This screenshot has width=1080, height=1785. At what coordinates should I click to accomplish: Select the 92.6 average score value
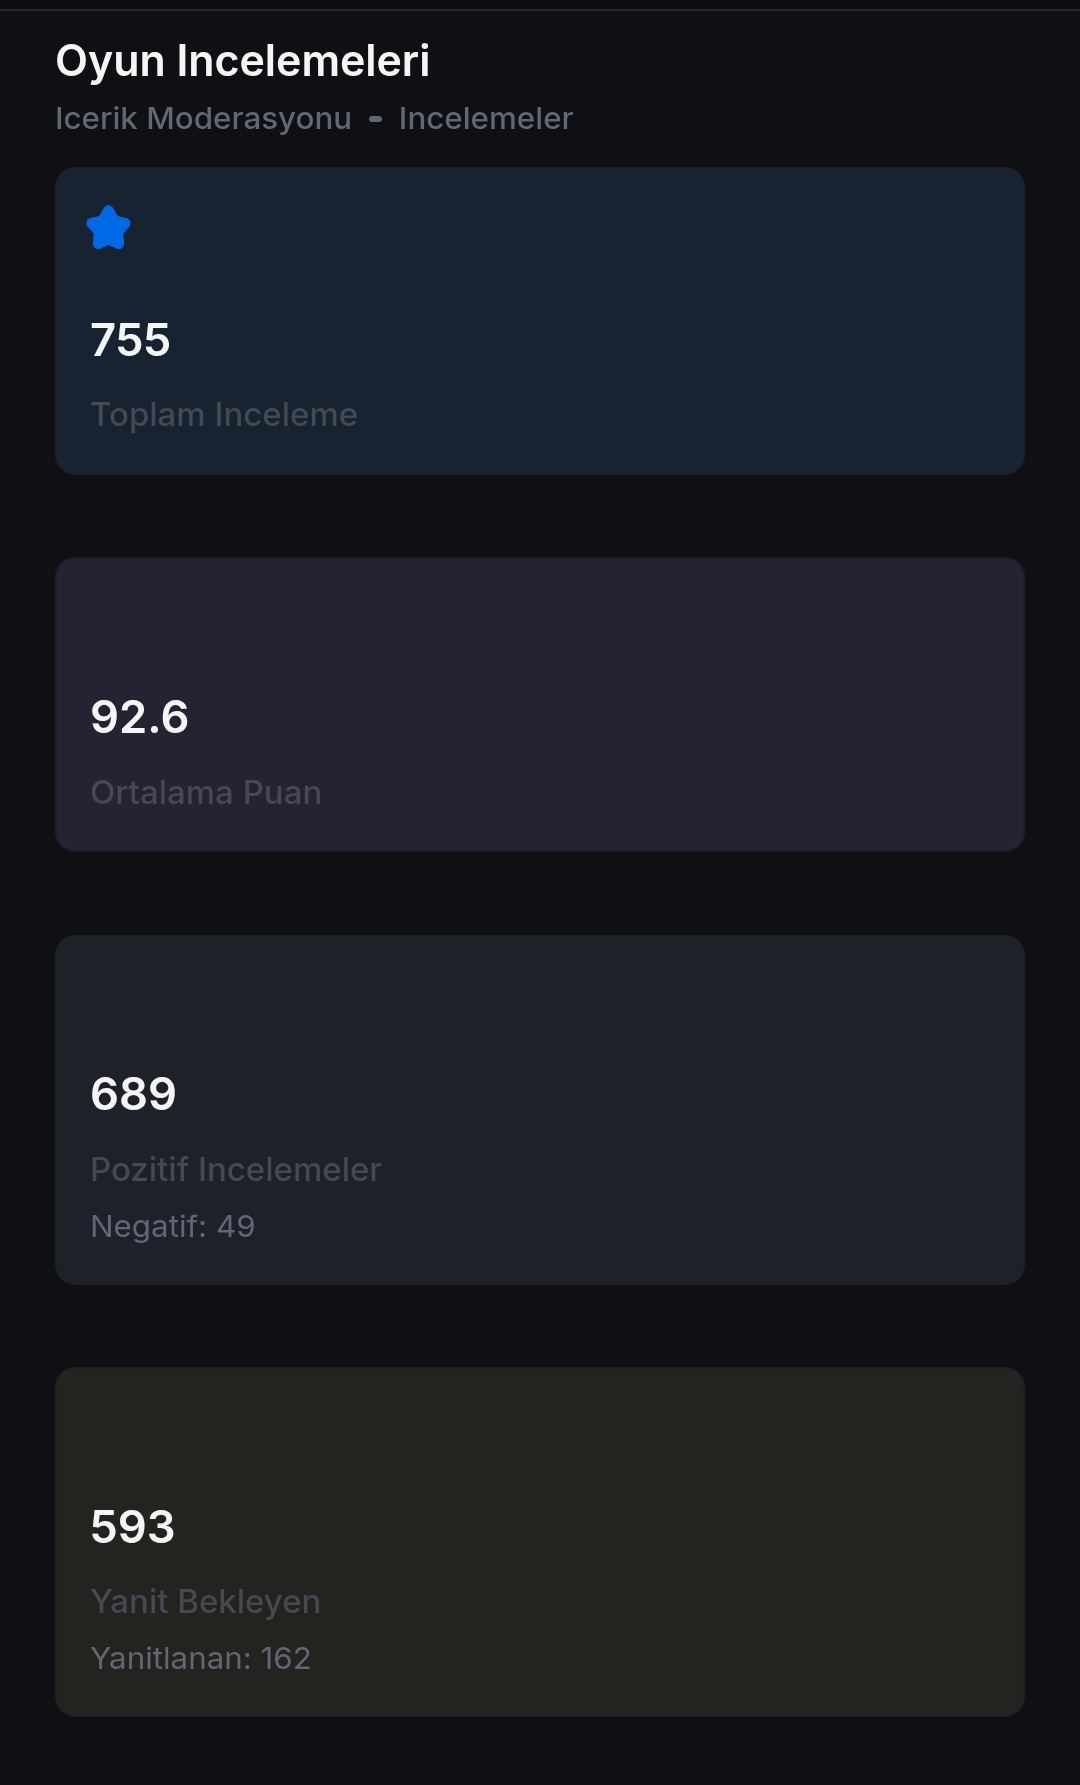pos(139,717)
